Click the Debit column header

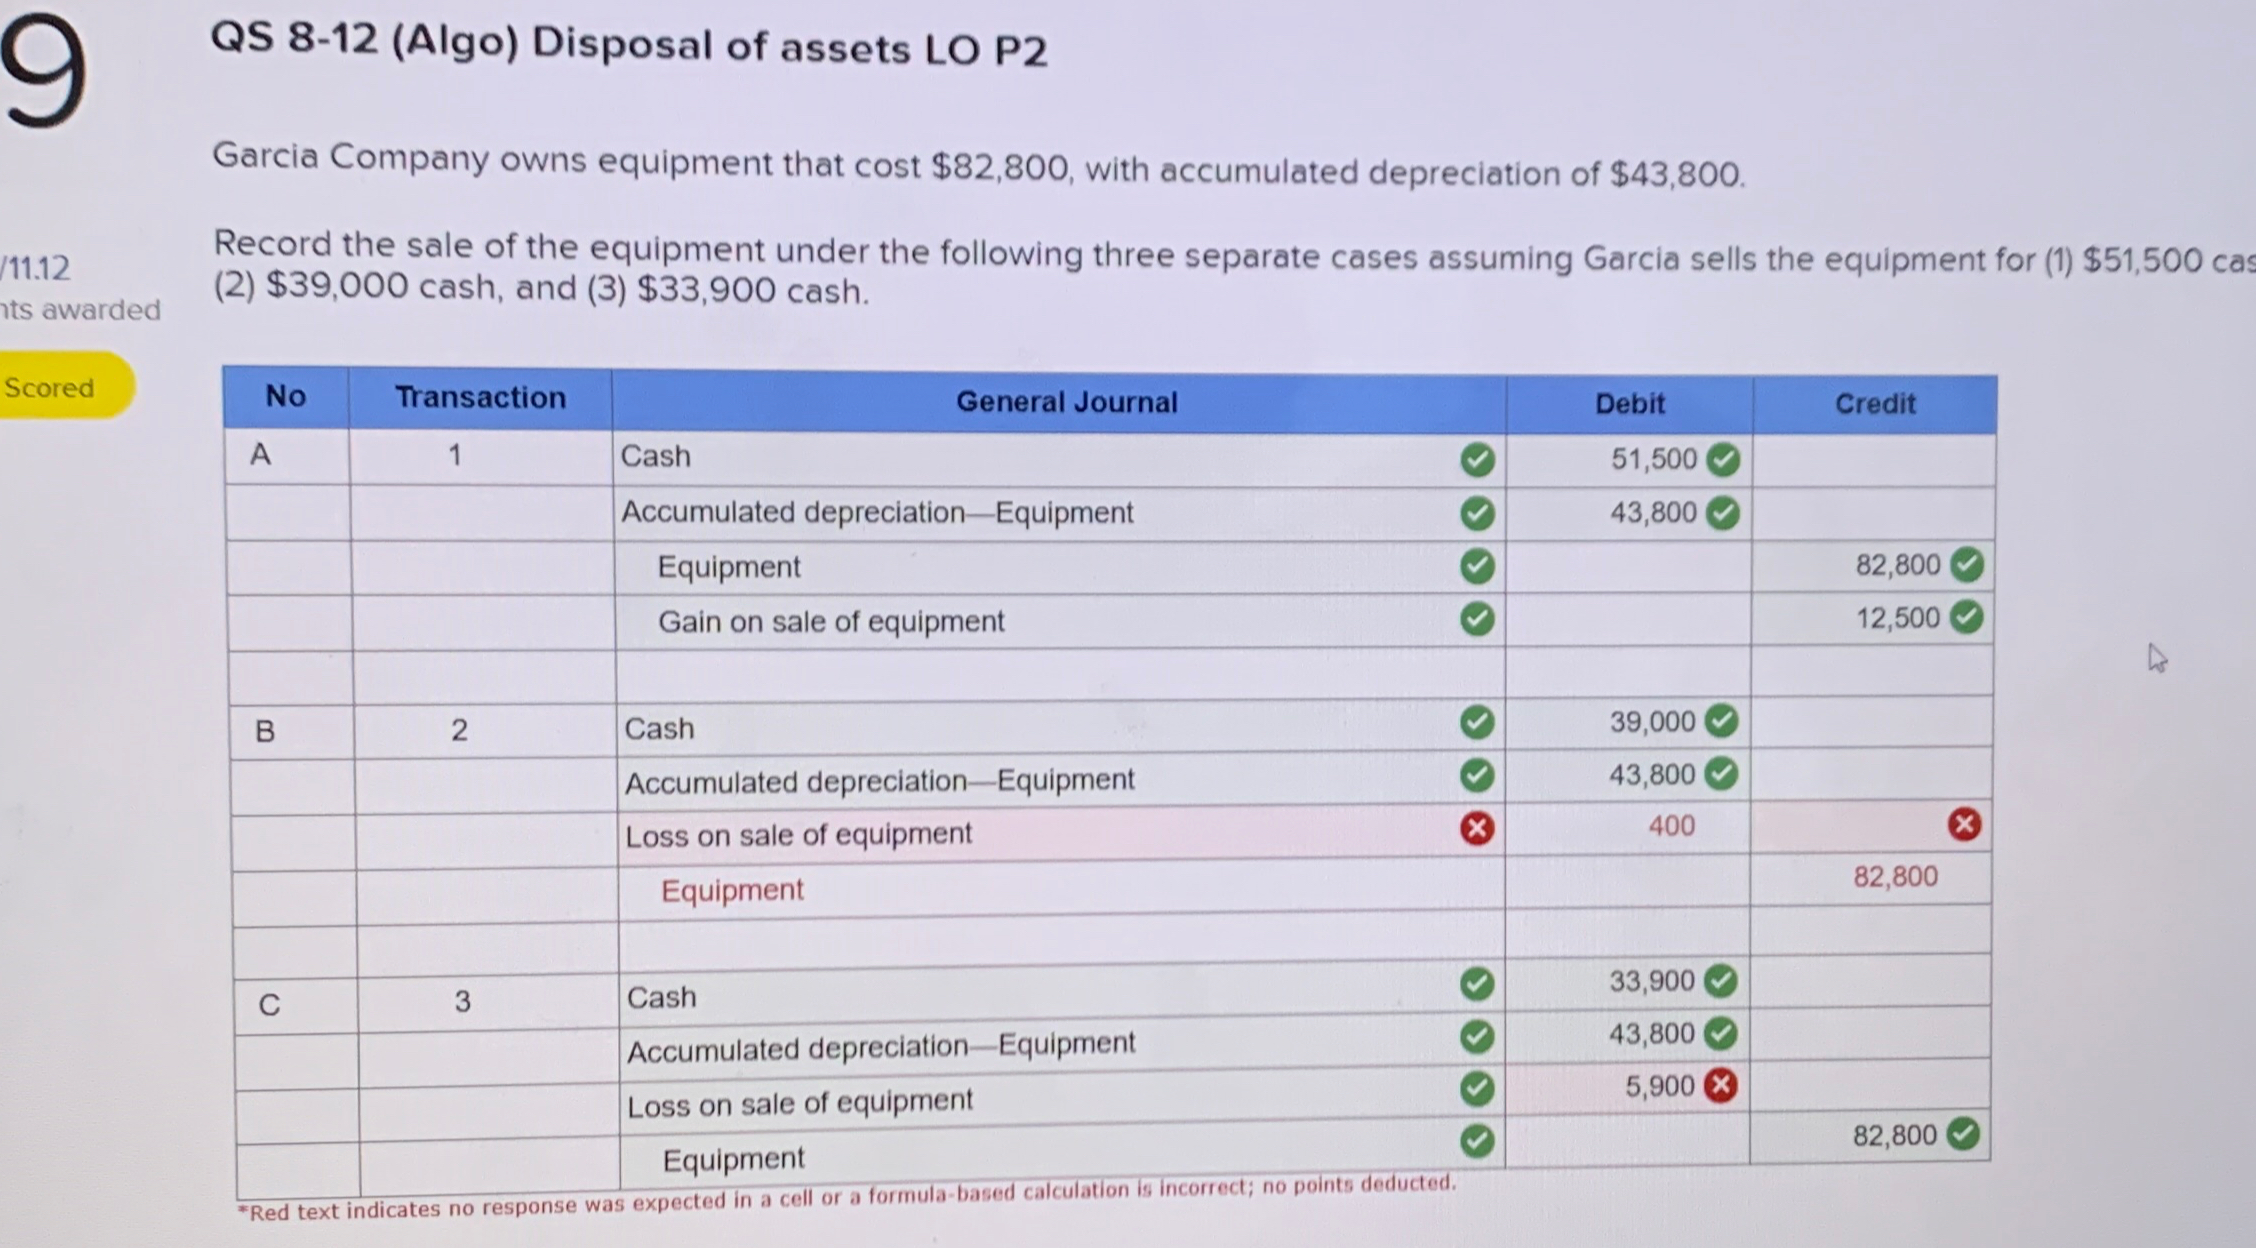point(1629,404)
